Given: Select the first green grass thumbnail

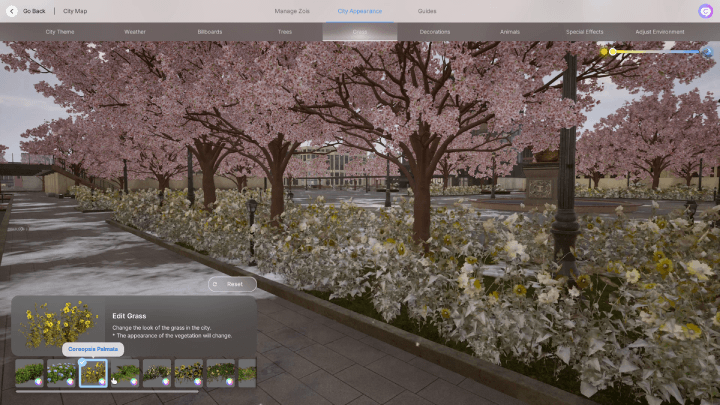Looking at the screenshot, I should click(29, 372).
